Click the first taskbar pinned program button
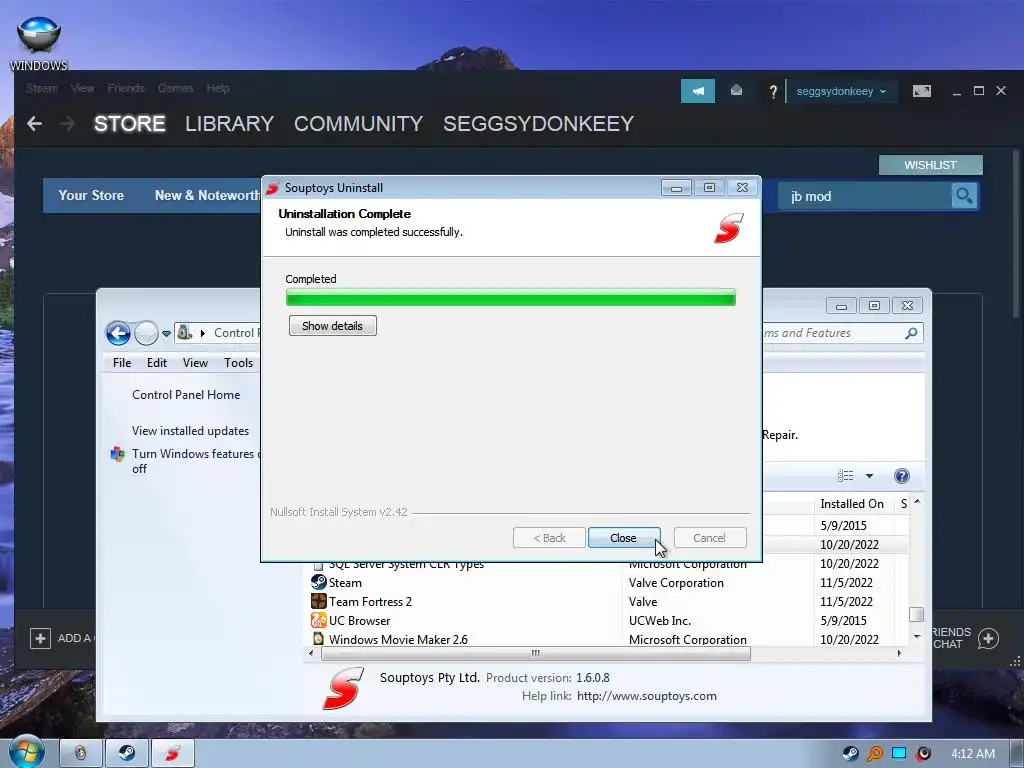The image size is (1024, 768). (x=80, y=754)
